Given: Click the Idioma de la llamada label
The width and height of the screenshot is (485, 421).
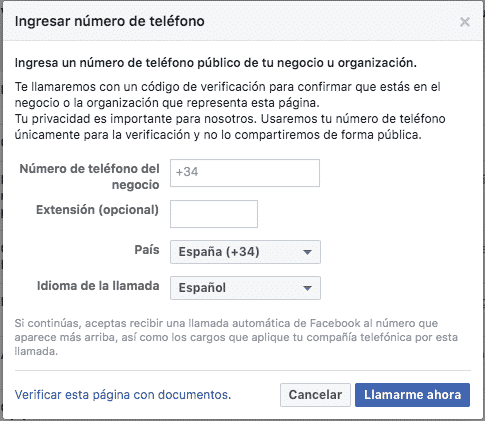Looking at the screenshot, I should point(98,286).
